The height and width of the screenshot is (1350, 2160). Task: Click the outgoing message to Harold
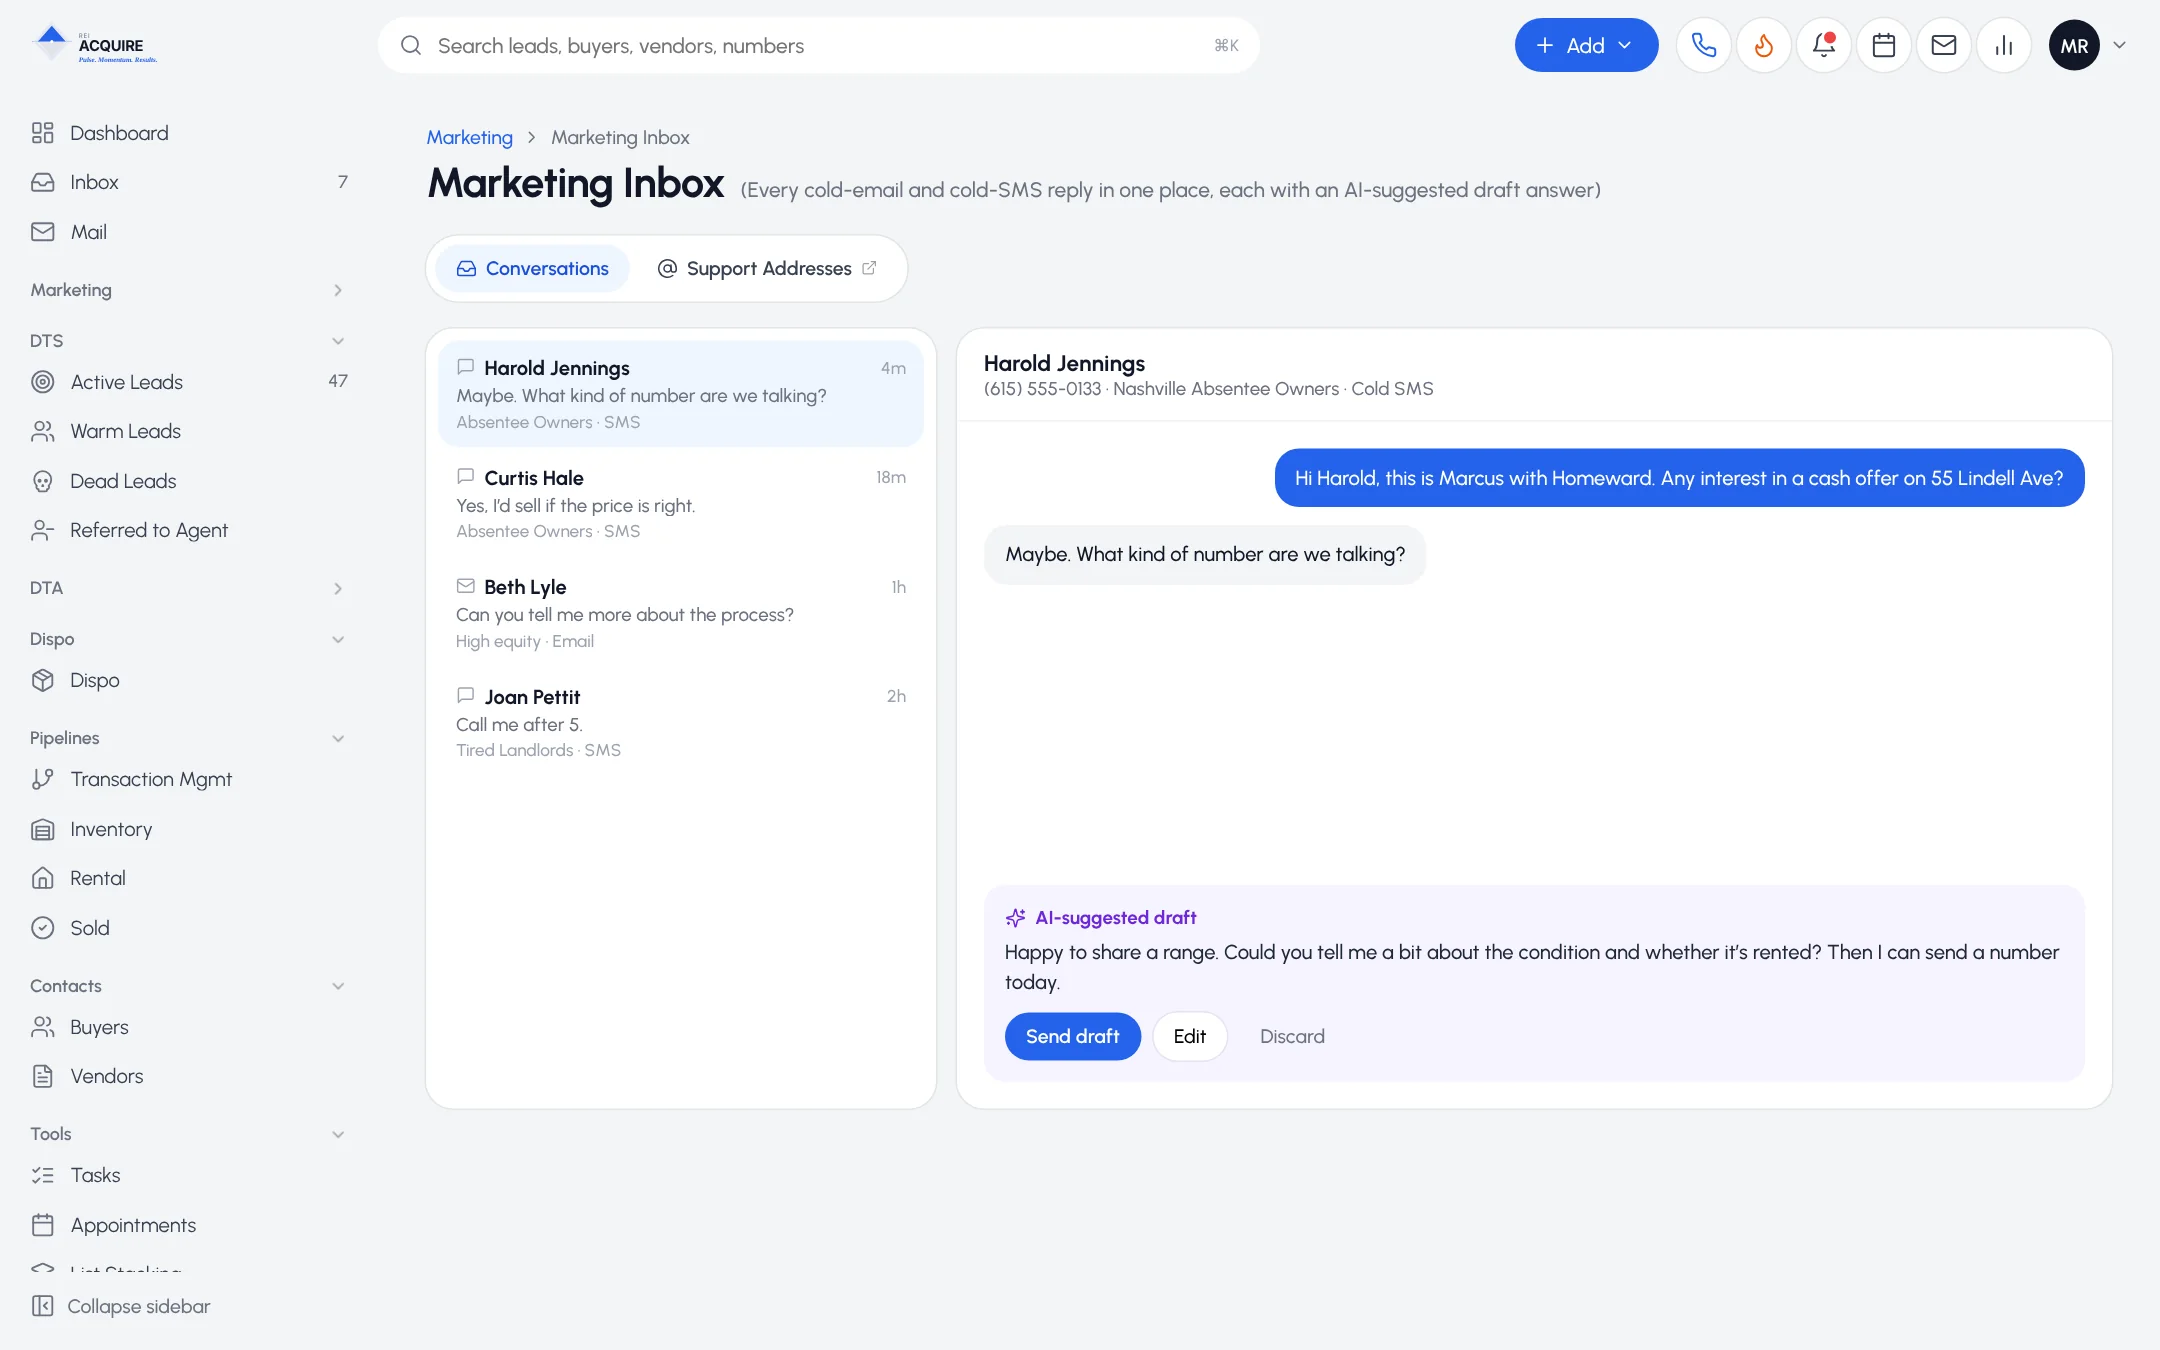[1679, 478]
